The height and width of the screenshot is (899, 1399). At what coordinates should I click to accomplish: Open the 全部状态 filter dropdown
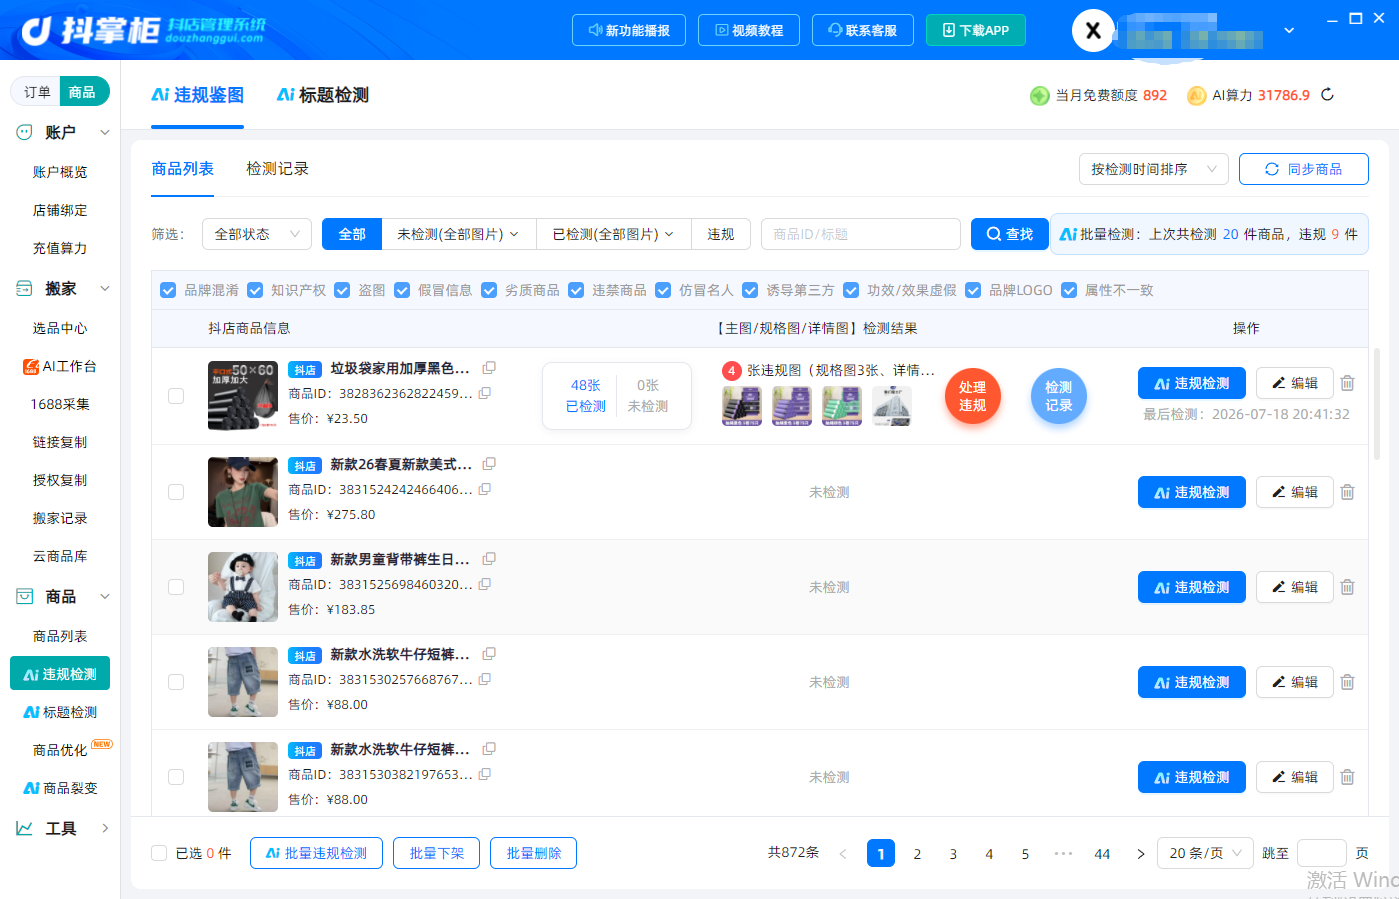[257, 234]
